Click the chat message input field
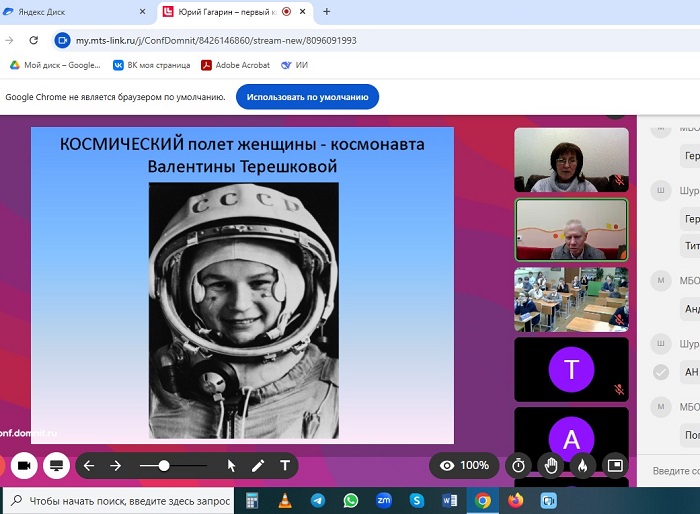 [x=674, y=470]
